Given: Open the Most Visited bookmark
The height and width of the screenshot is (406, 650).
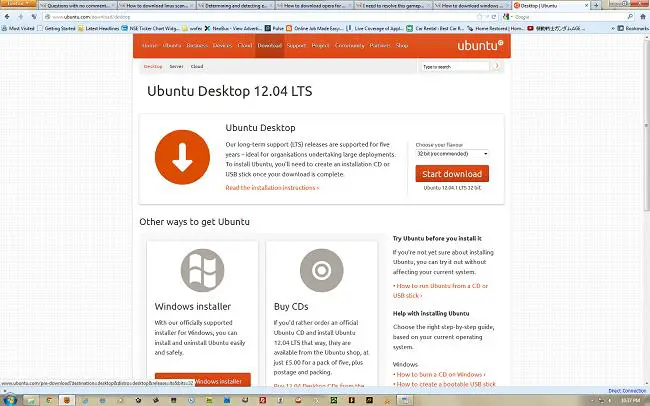Looking at the screenshot, I should (18, 28).
